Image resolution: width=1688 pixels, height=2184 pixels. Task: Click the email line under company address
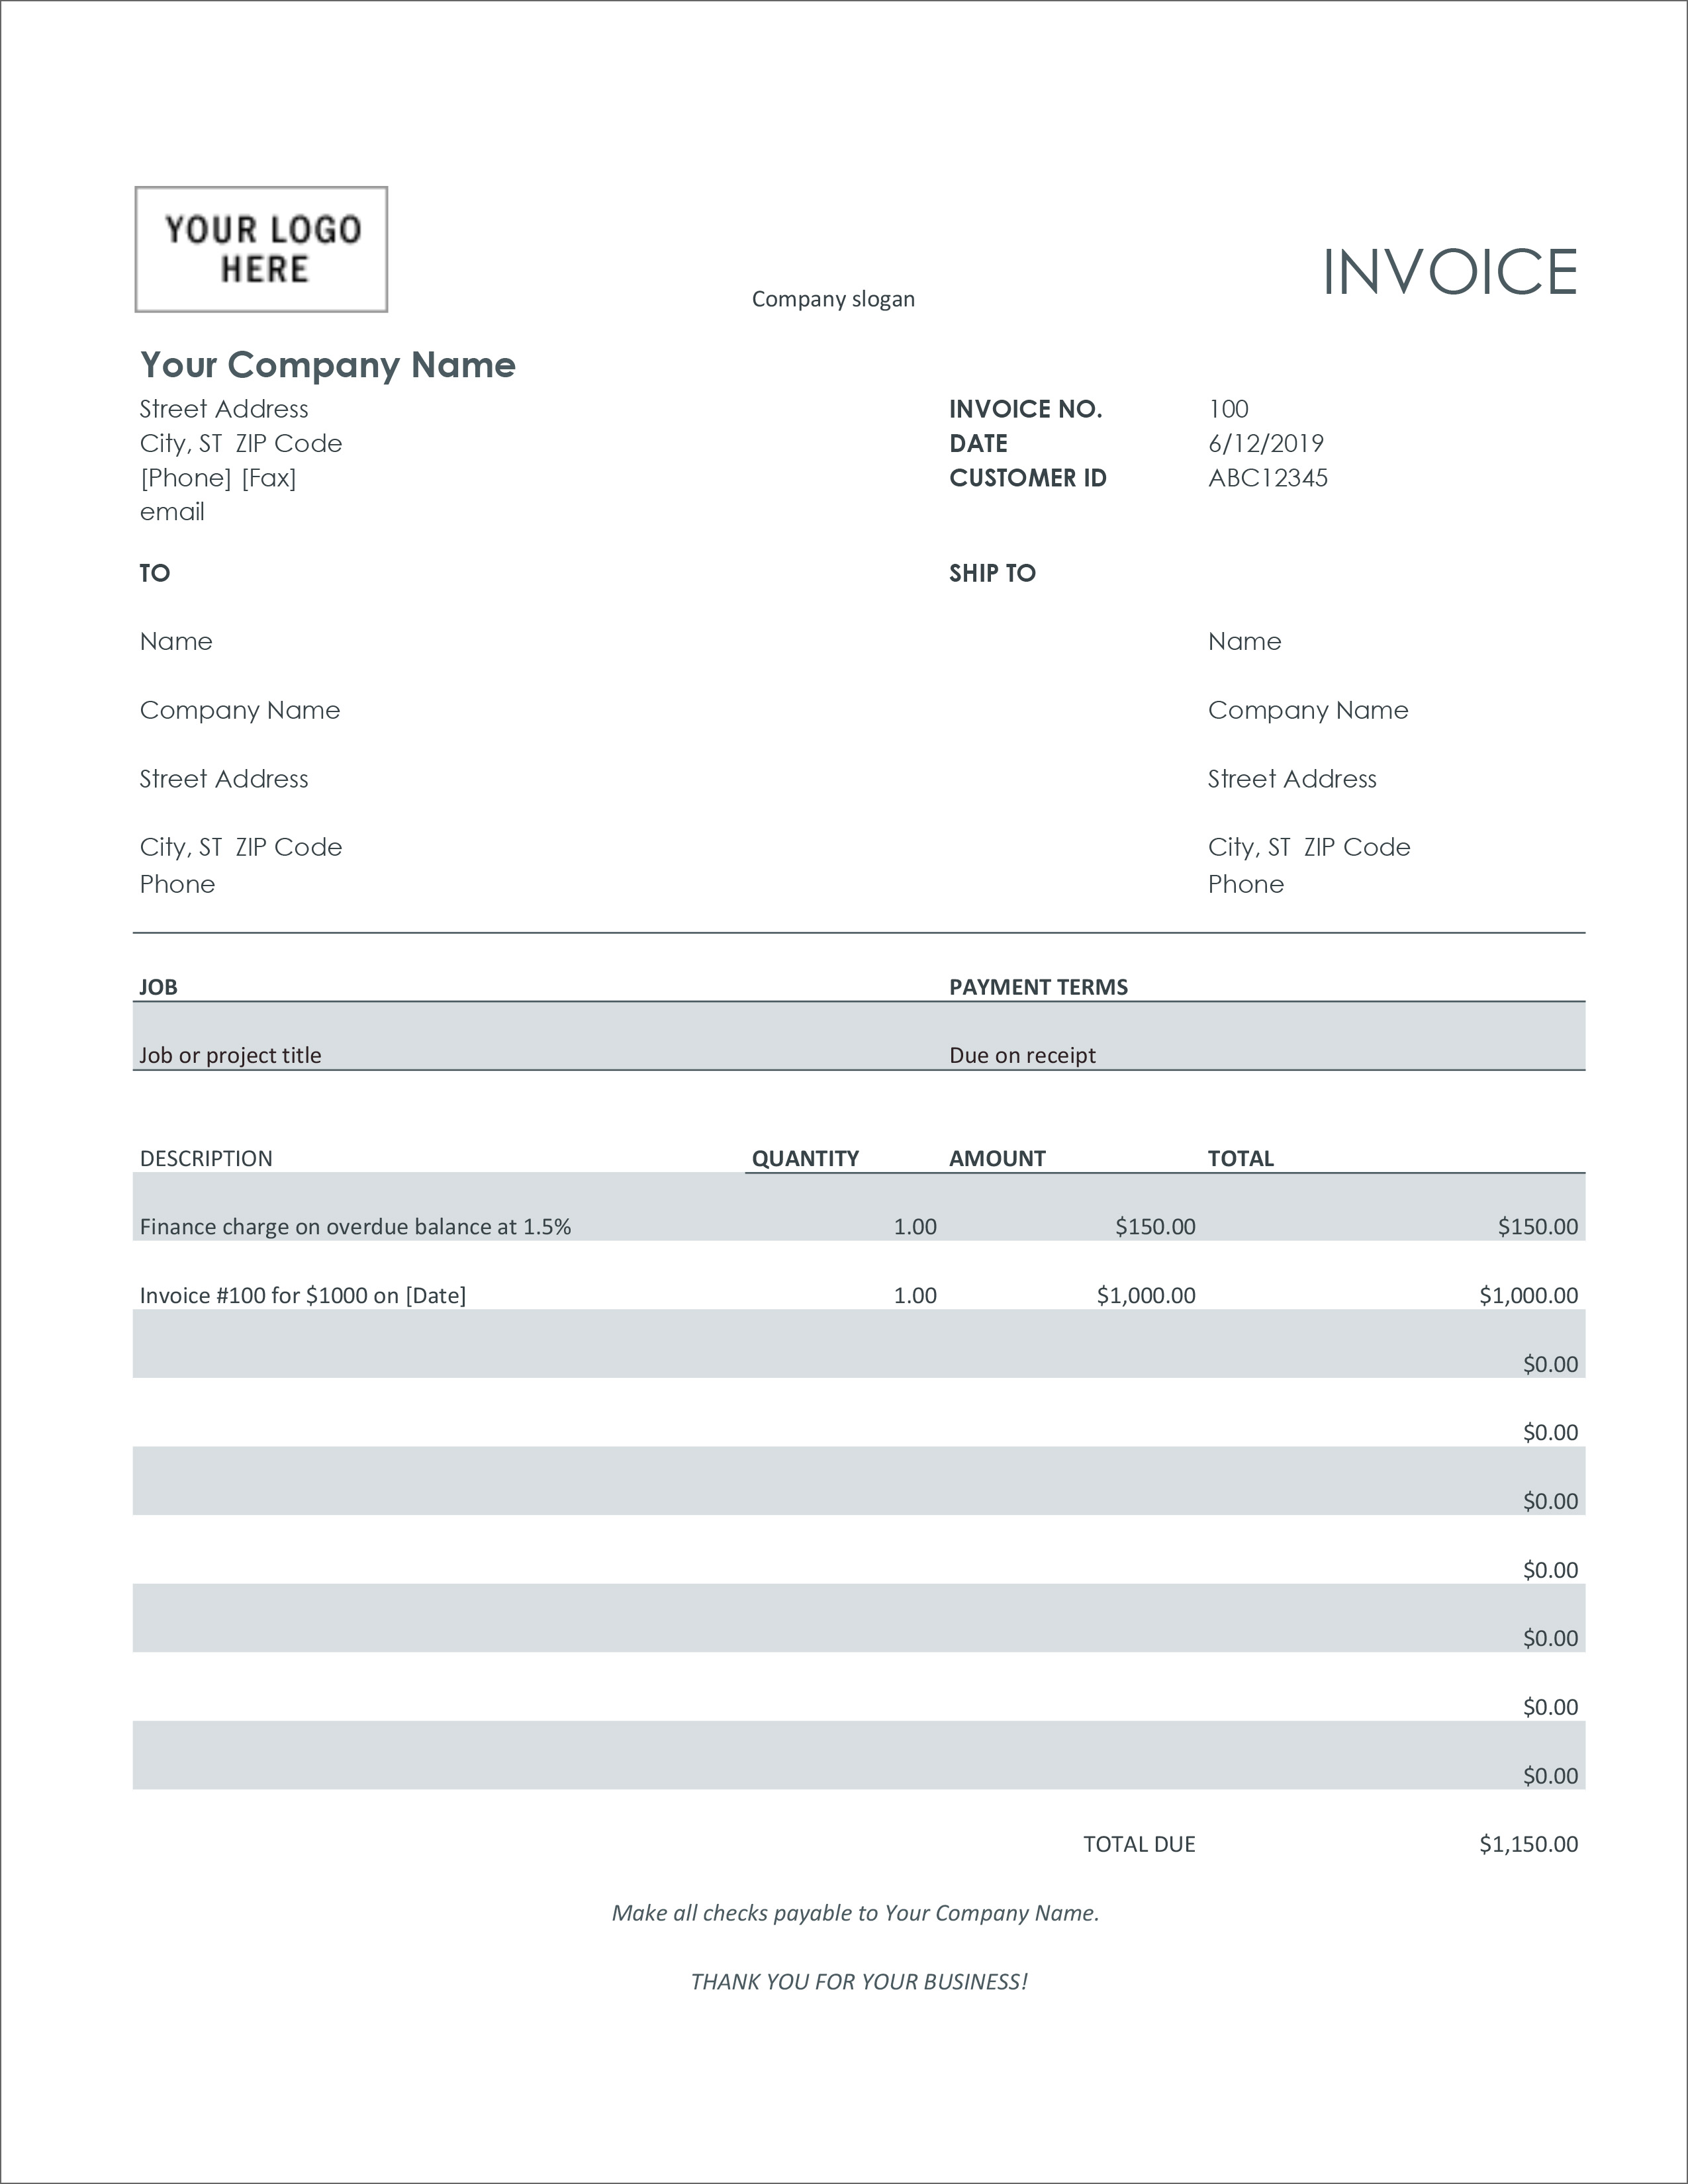[172, 512]
